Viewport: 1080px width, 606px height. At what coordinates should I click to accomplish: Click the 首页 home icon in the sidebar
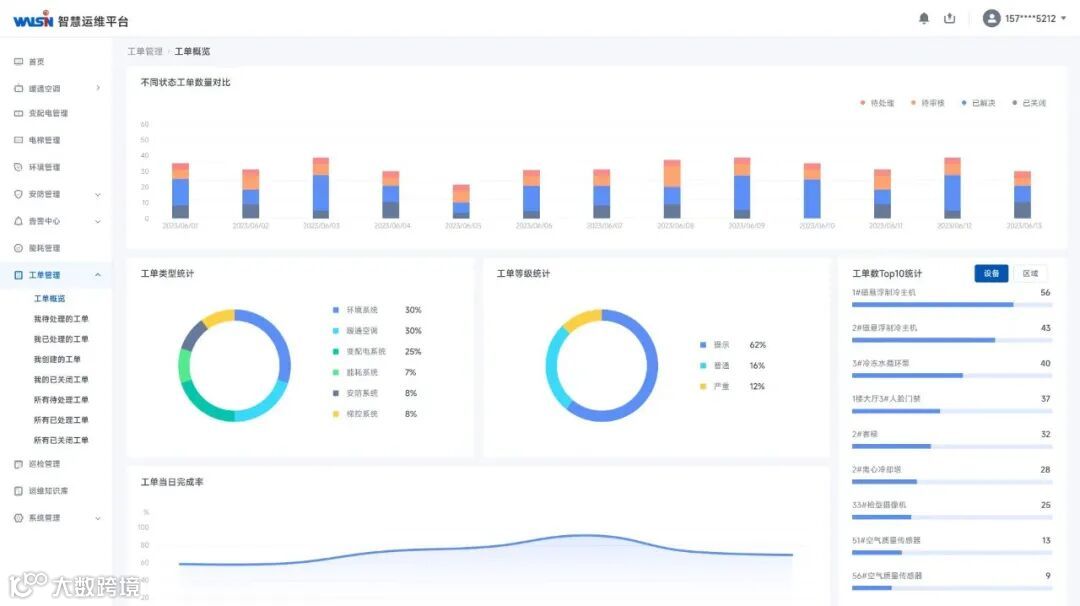point(19,62)
